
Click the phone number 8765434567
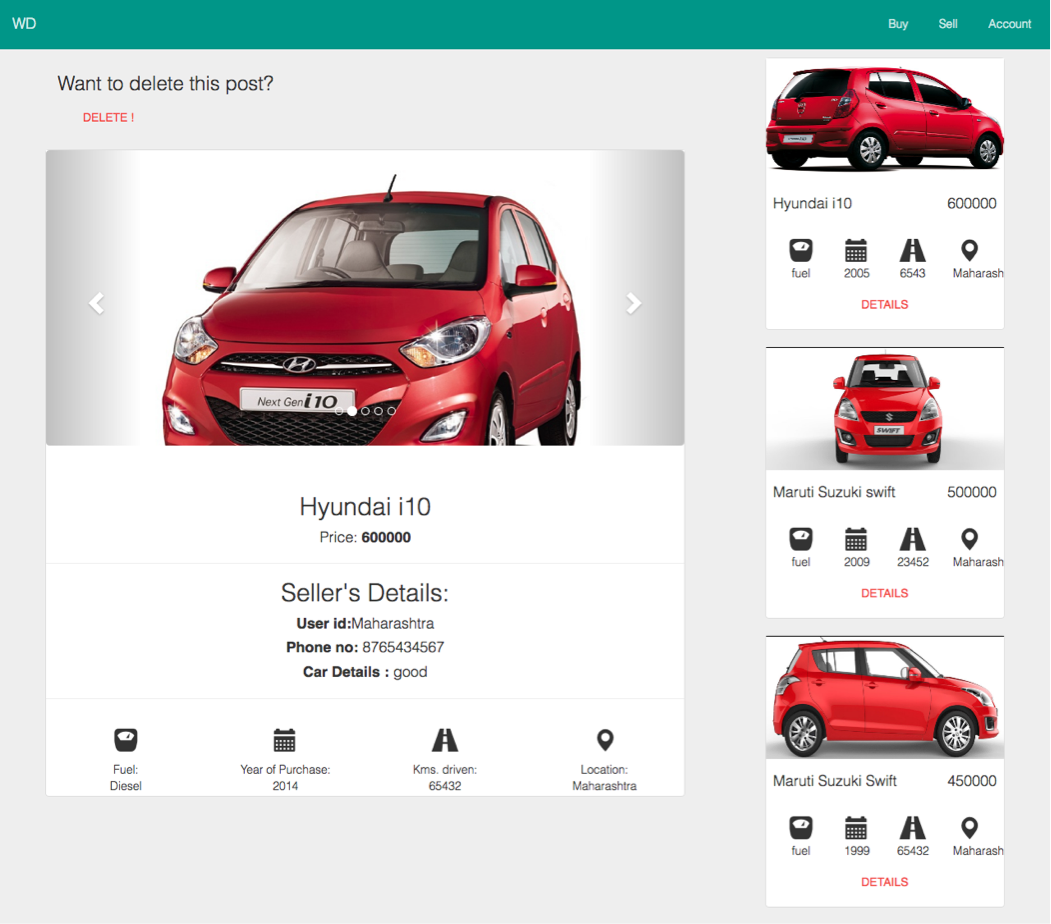[x=404, y=647]
